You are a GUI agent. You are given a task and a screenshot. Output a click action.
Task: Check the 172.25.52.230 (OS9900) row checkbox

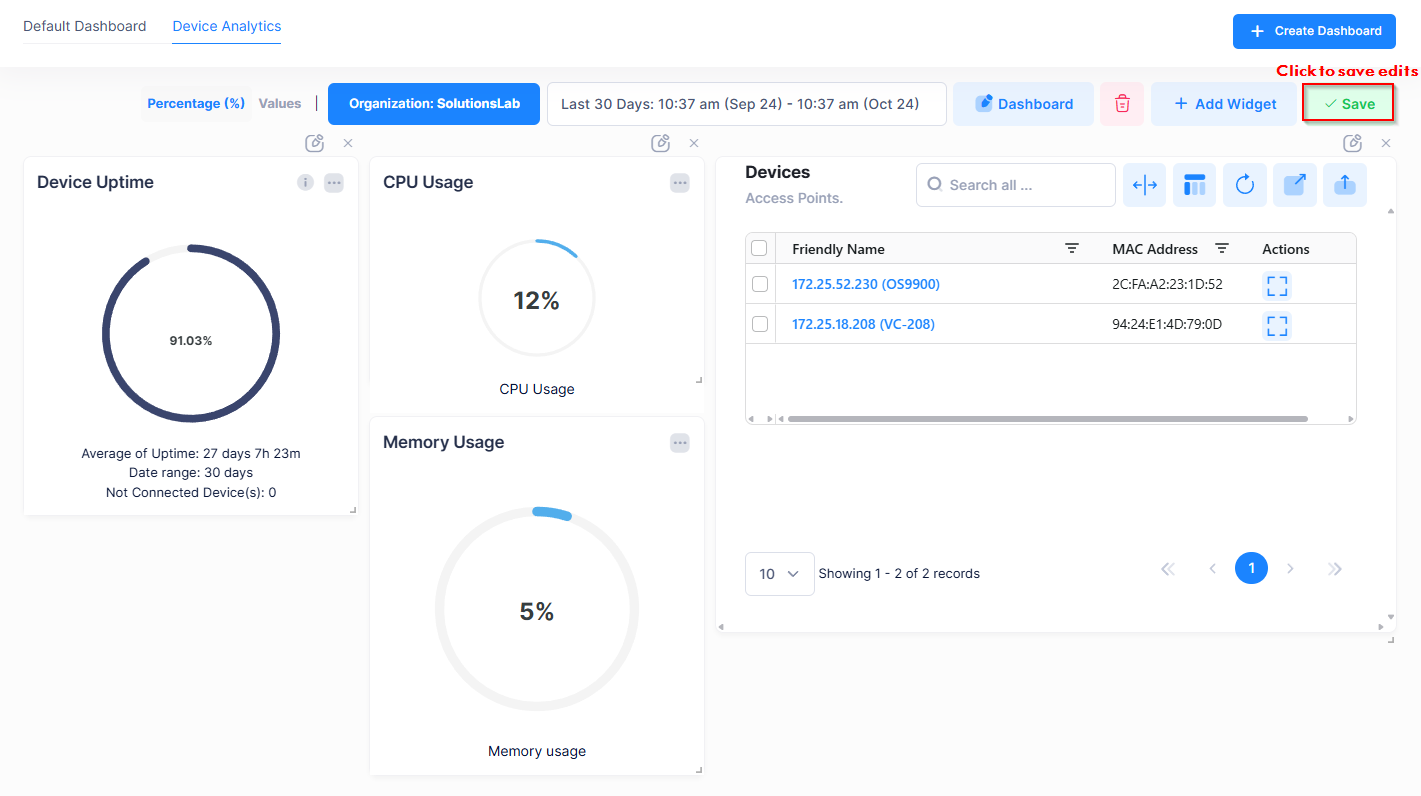(x=760, y=284)
